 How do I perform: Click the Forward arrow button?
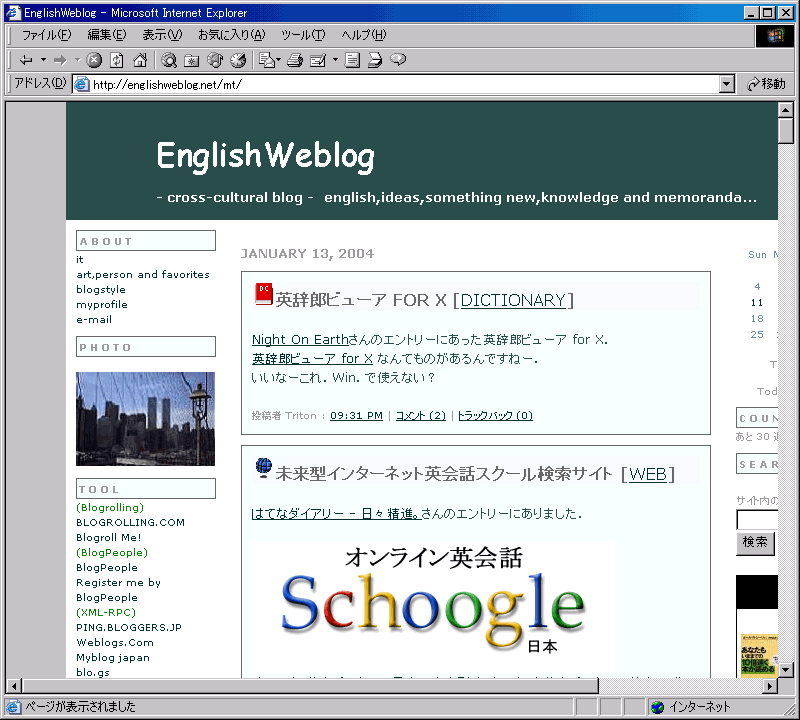click(x=60, y=60)
